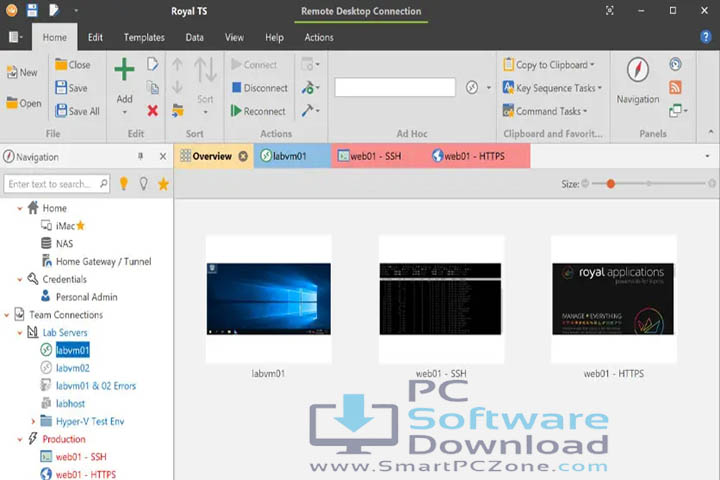Switch to the Templates ribbon tab
Image resolution: width=720 pixels, height=480 pixels.
click(x=144, y=37)
